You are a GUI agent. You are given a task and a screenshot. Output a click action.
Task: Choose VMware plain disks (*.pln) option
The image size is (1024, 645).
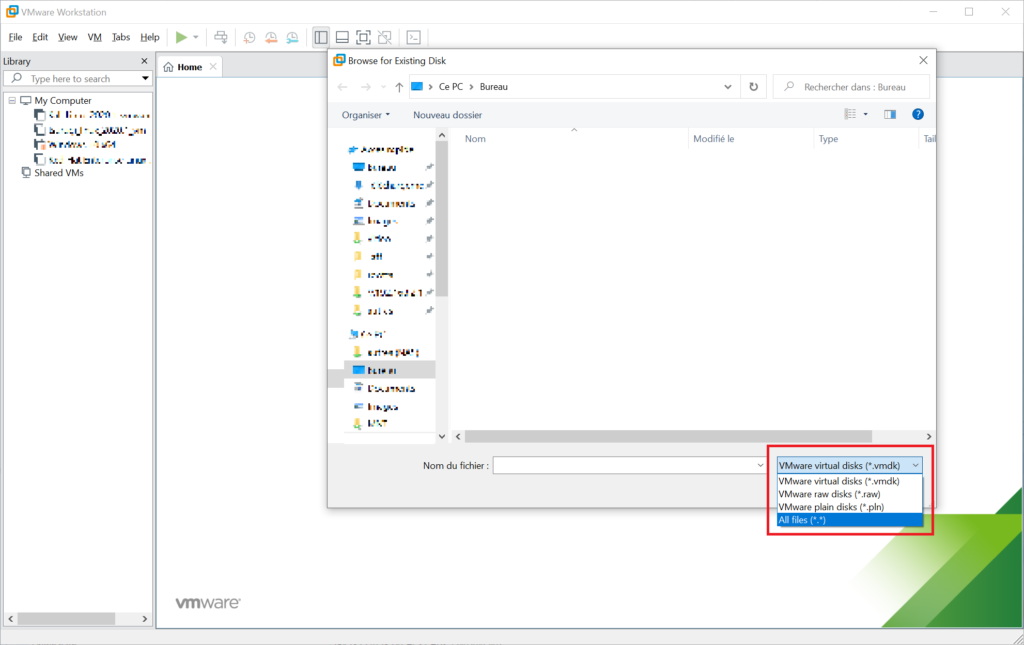coord(850,507)
